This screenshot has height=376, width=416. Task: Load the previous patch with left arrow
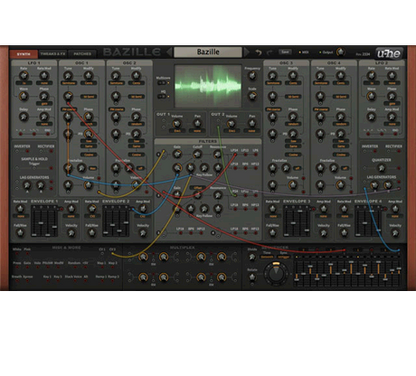pyautogui.click(x=169, y=52)
